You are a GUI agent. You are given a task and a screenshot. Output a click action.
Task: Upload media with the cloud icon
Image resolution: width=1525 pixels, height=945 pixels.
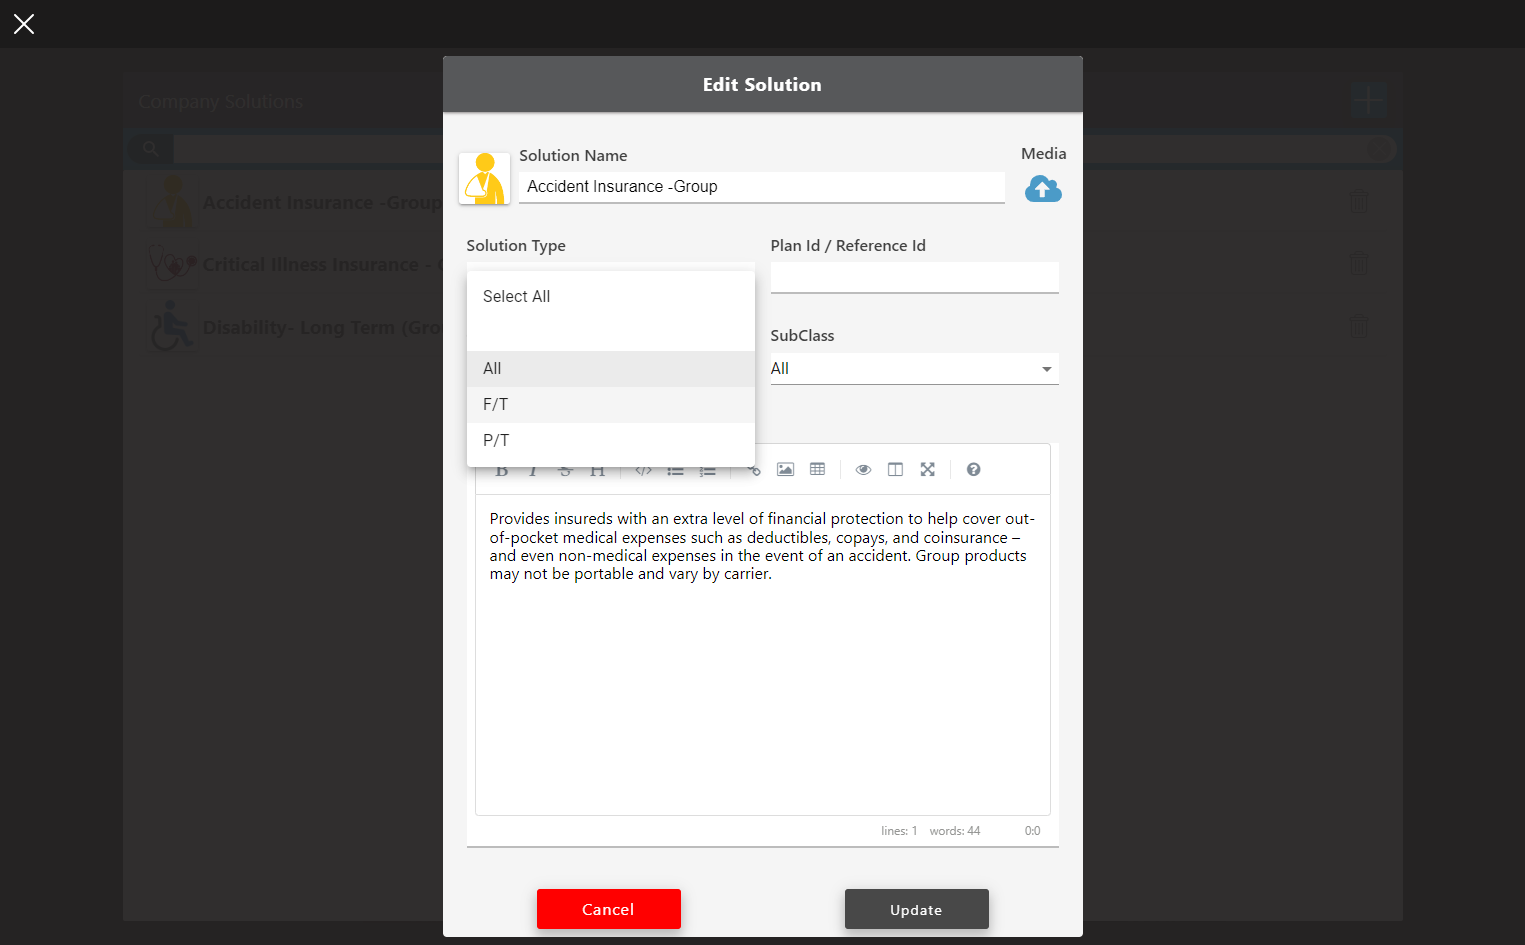click(1043, 188)
